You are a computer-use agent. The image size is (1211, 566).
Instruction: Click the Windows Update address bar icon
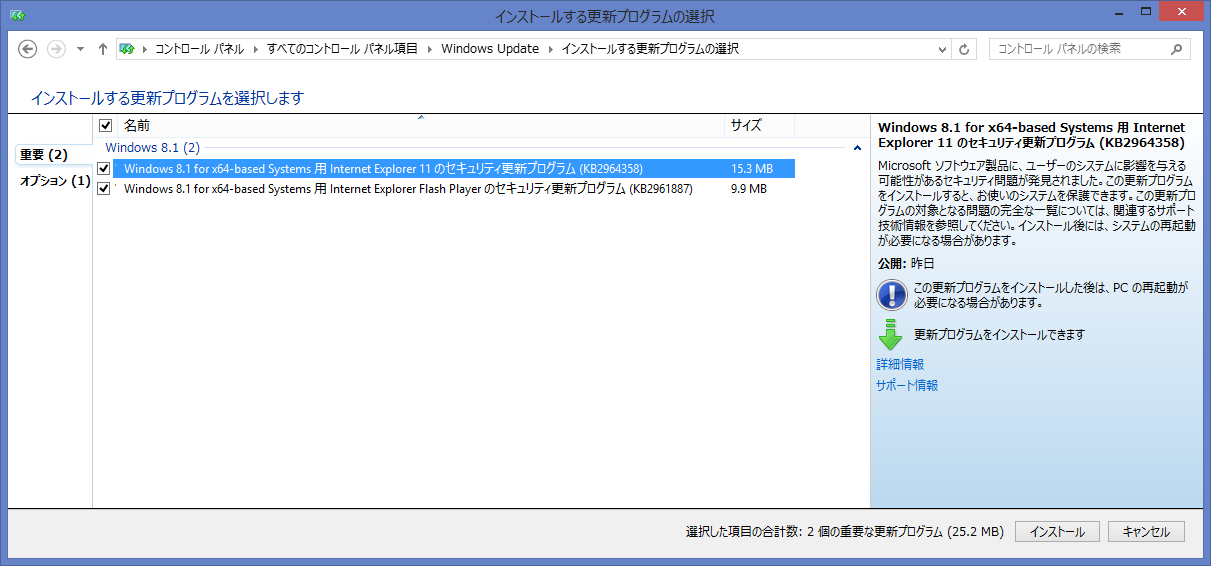click(127, 49)
